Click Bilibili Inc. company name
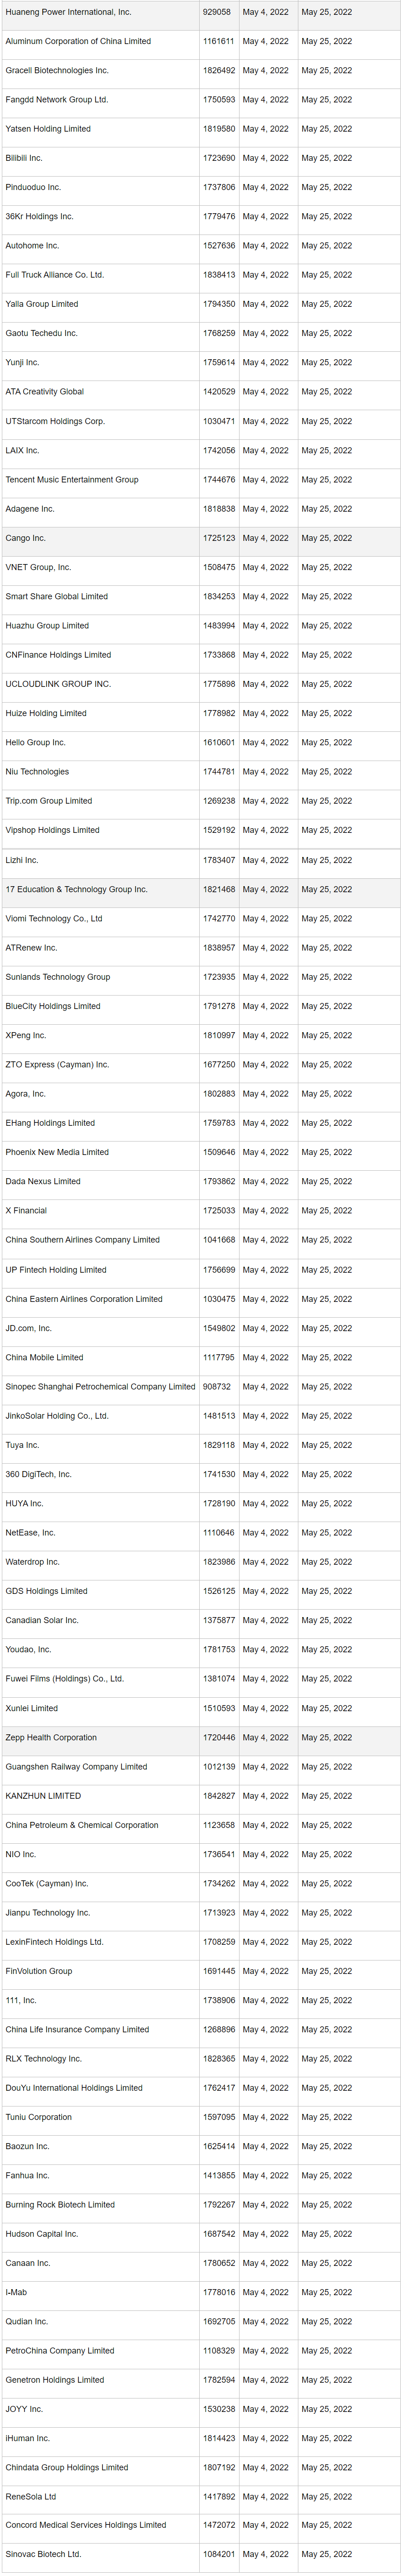 click(24, 158)
